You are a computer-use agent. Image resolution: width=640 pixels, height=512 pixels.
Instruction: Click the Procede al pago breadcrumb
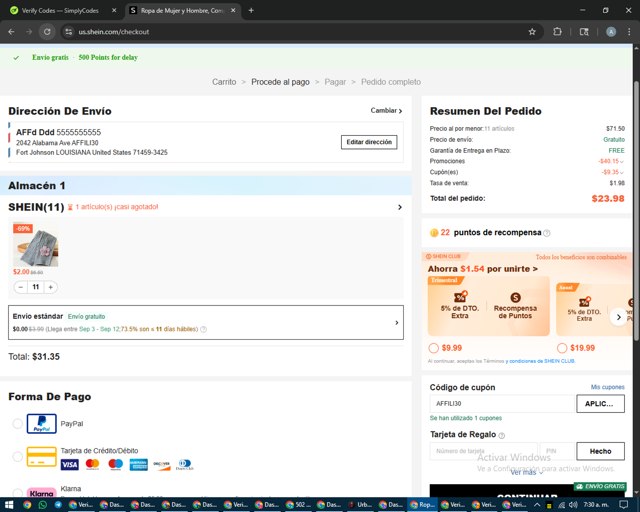[x=280, y=82]
